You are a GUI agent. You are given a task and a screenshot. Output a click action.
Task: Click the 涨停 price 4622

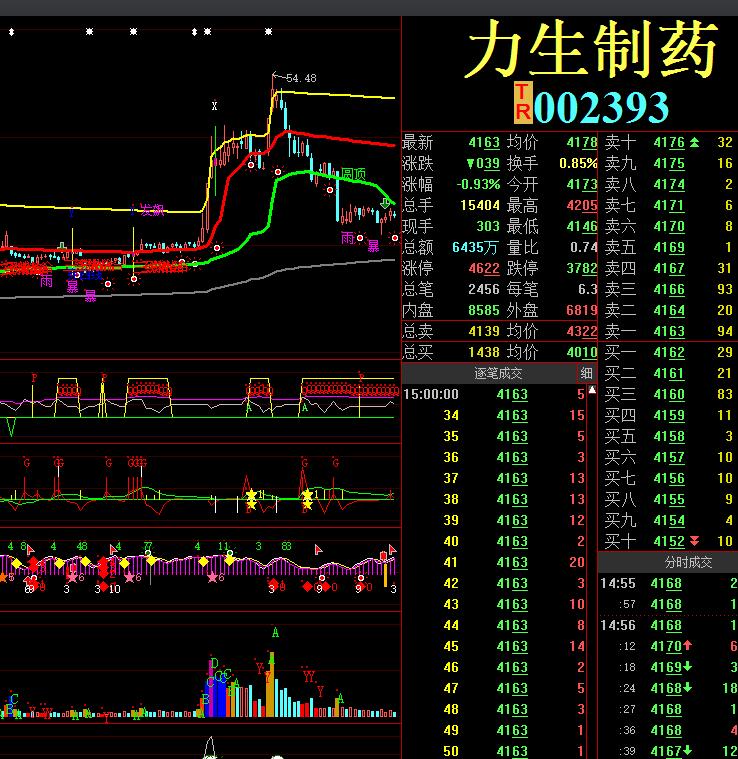pyautogui.click(x=484, y=268)
